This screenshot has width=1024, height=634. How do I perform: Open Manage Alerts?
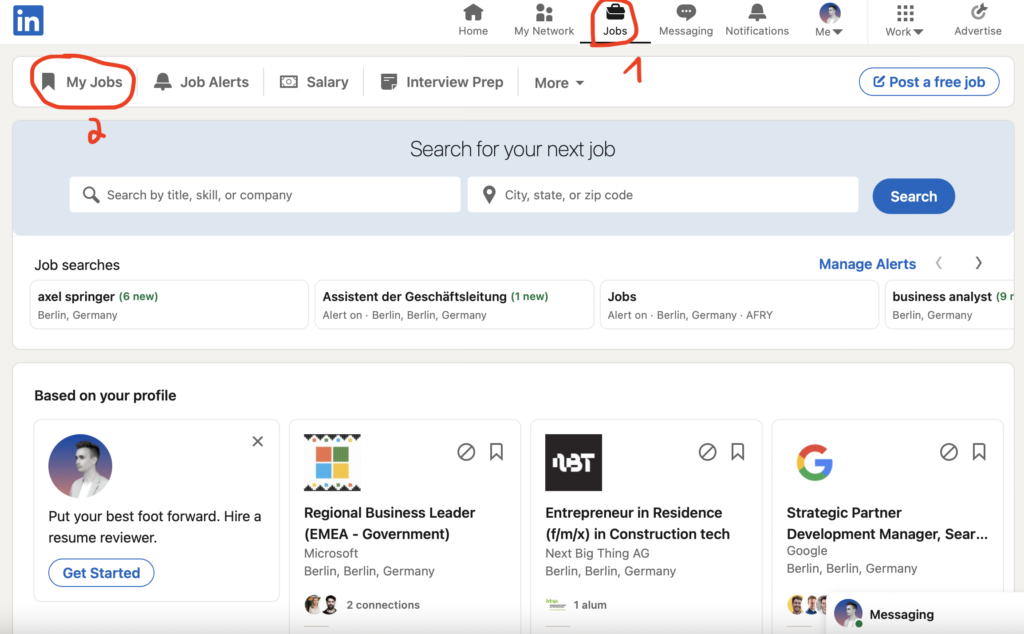866,263
